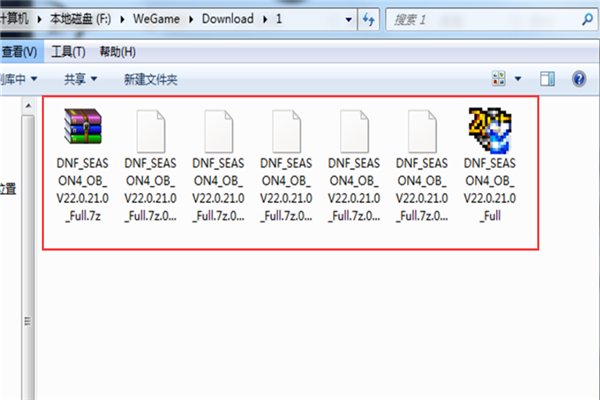
Task: Select the file name DNF_SEASON4_OB_V22.0.21.0_Full.7z
Action: [83, 189]
